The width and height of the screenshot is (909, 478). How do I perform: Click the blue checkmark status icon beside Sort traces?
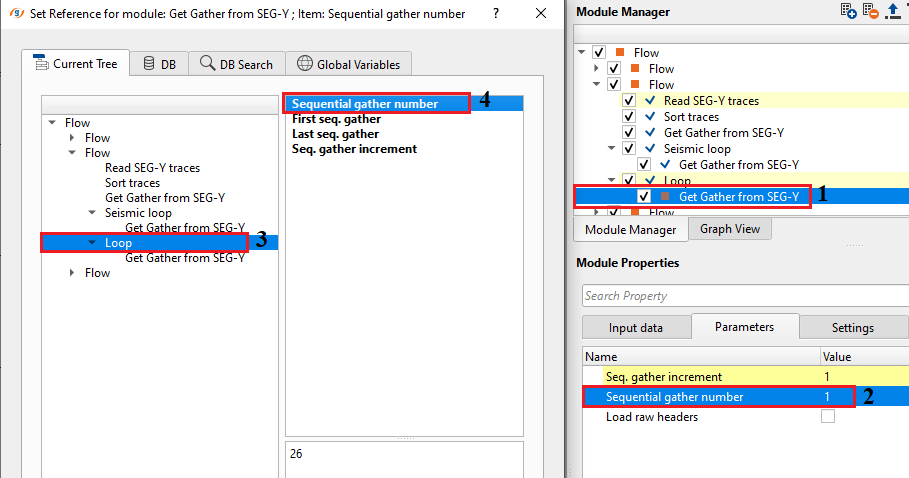[x=650, y=116]
